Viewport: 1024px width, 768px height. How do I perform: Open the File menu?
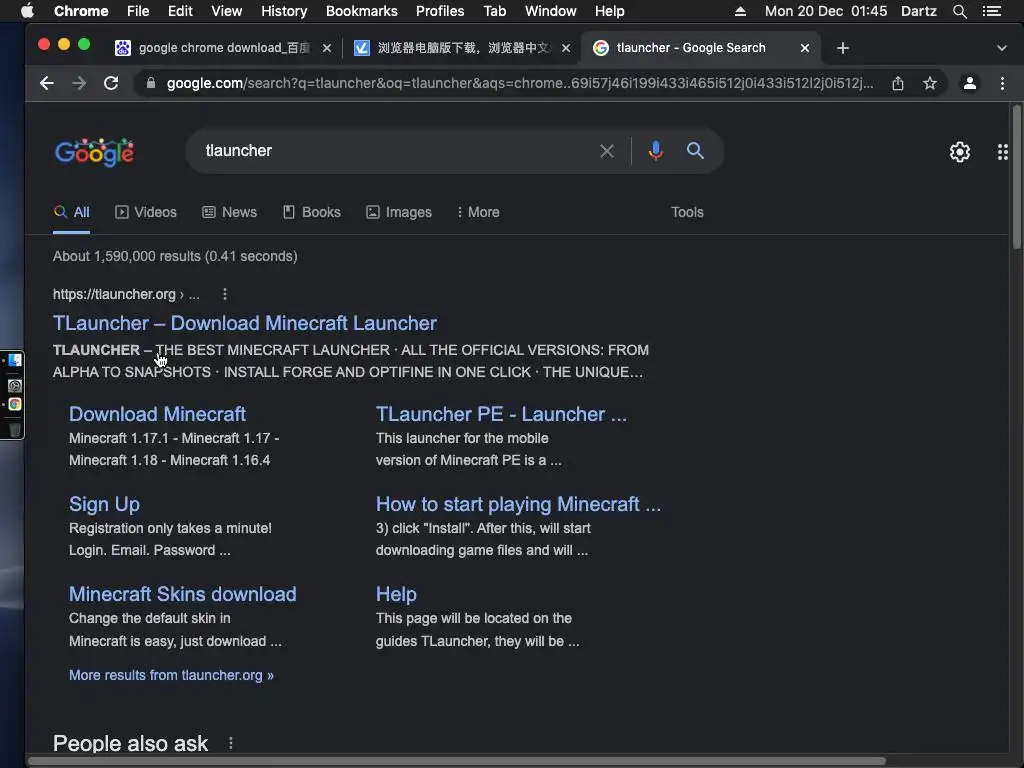point(138,11)
